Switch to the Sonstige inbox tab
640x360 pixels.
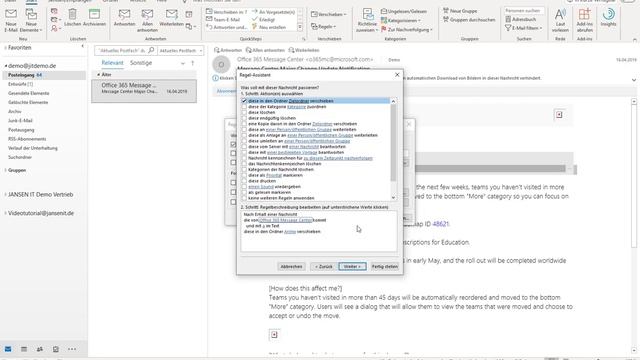[141, 63]
